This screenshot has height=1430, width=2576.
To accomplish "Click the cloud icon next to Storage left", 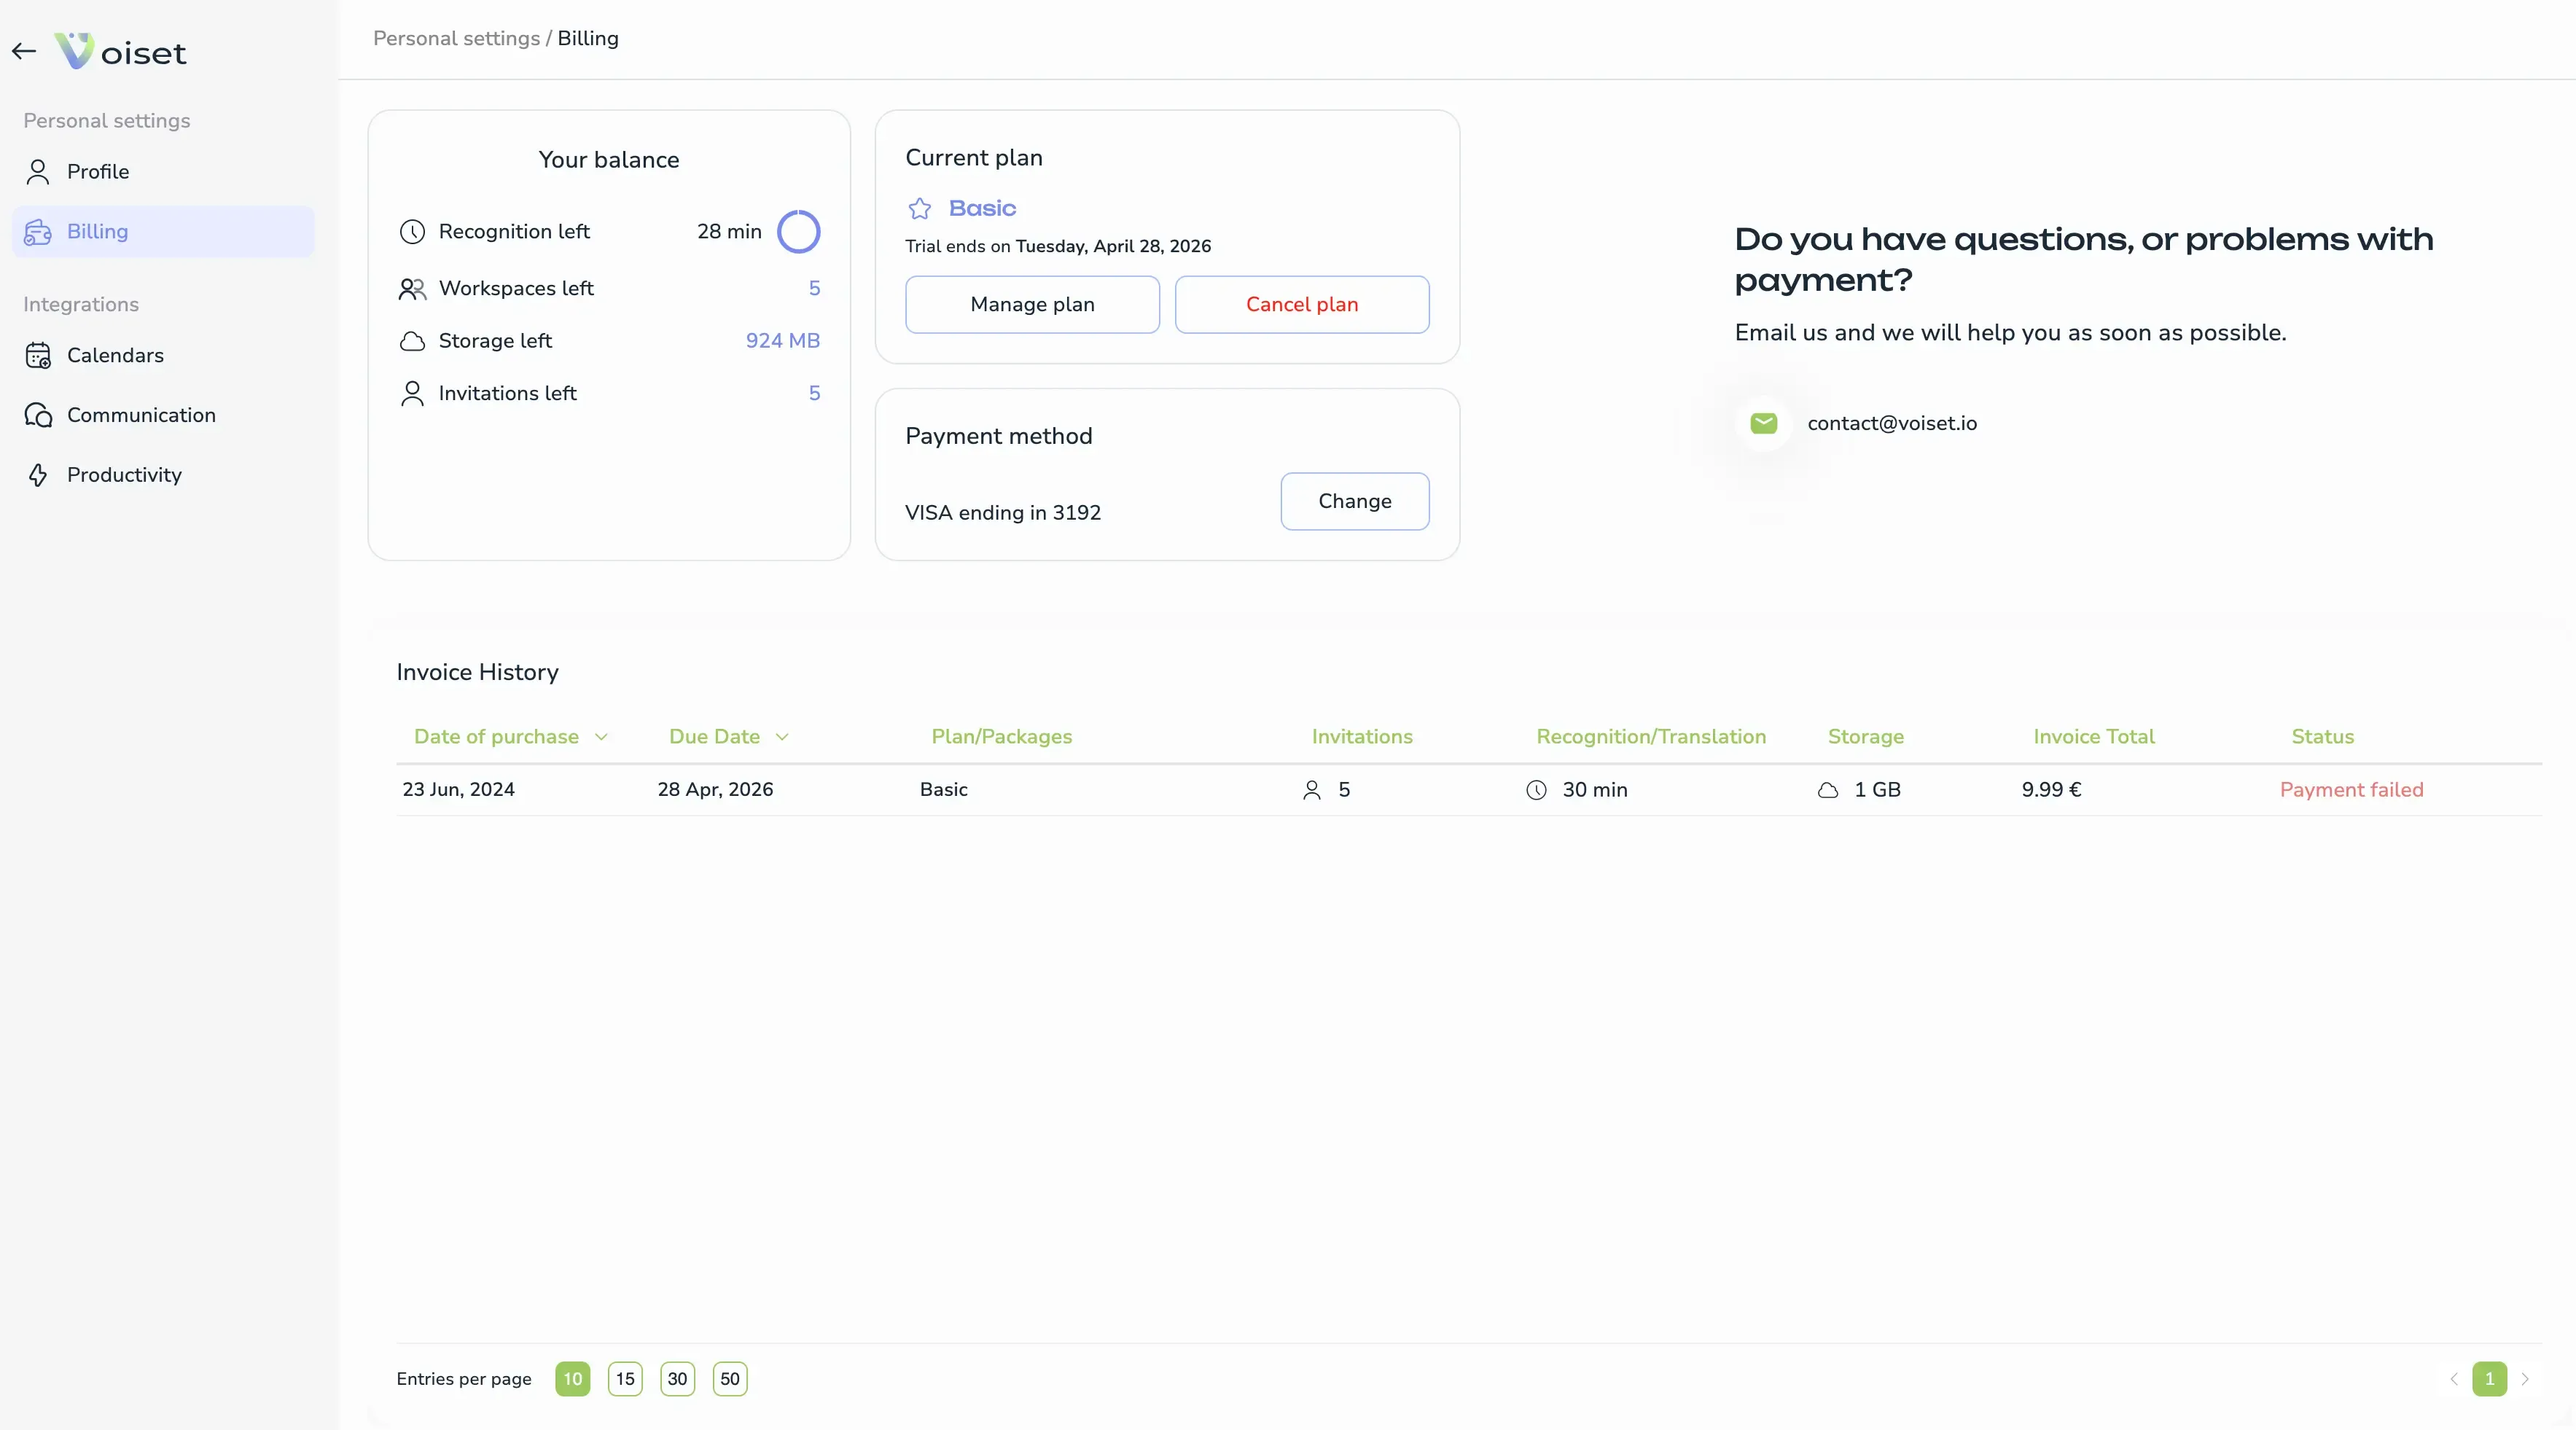I will 413,341.
